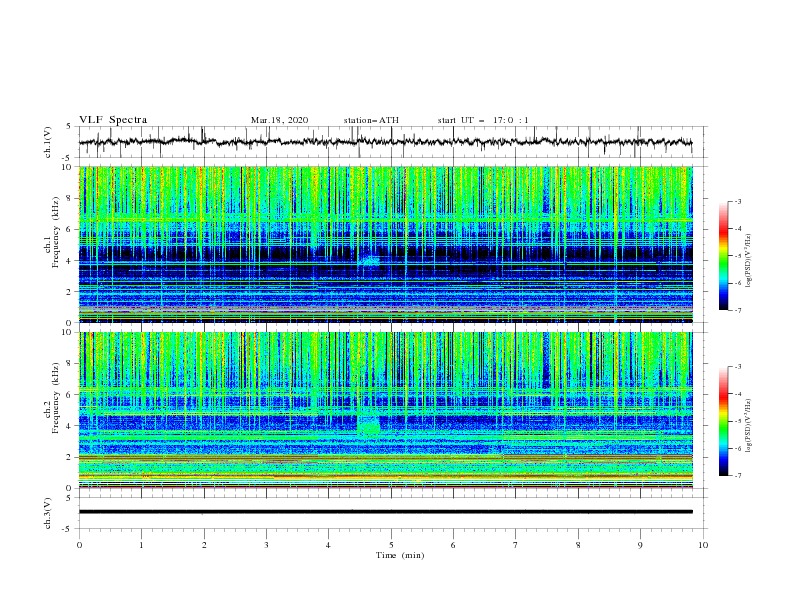Click time axis tick label "1"
Image resolution: width=792 pixels, height=612 pixels.
(x=141, y=545)
